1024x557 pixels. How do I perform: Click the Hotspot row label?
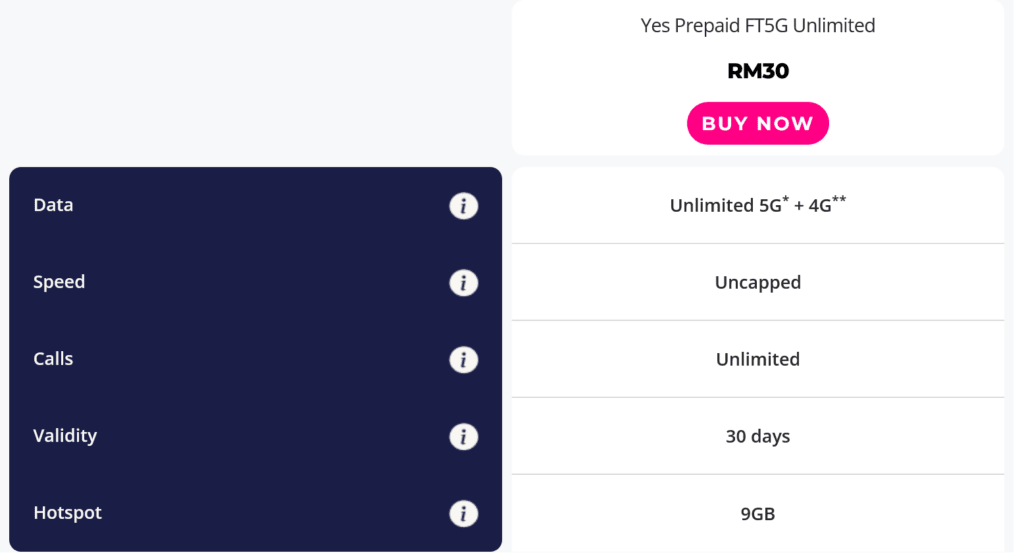coord(68,513)
